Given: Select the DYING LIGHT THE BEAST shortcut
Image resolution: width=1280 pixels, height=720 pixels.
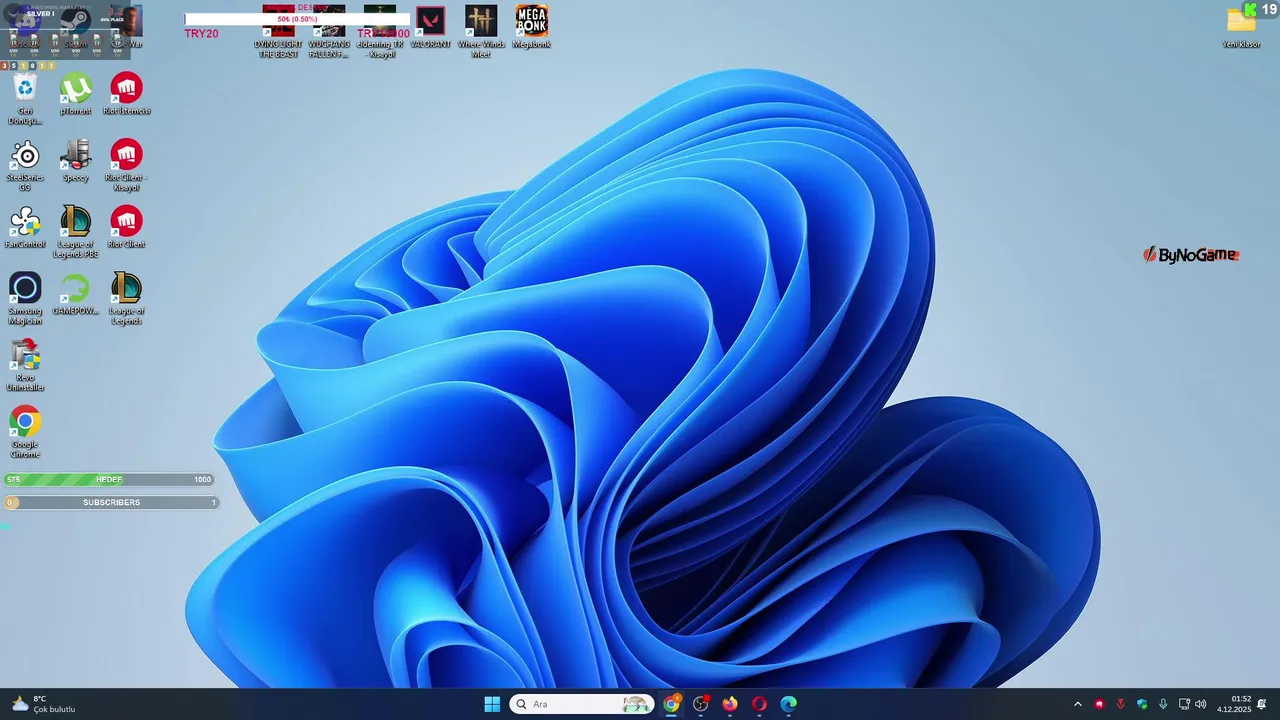Looking at the screenshot, I should tap(278, 31).
